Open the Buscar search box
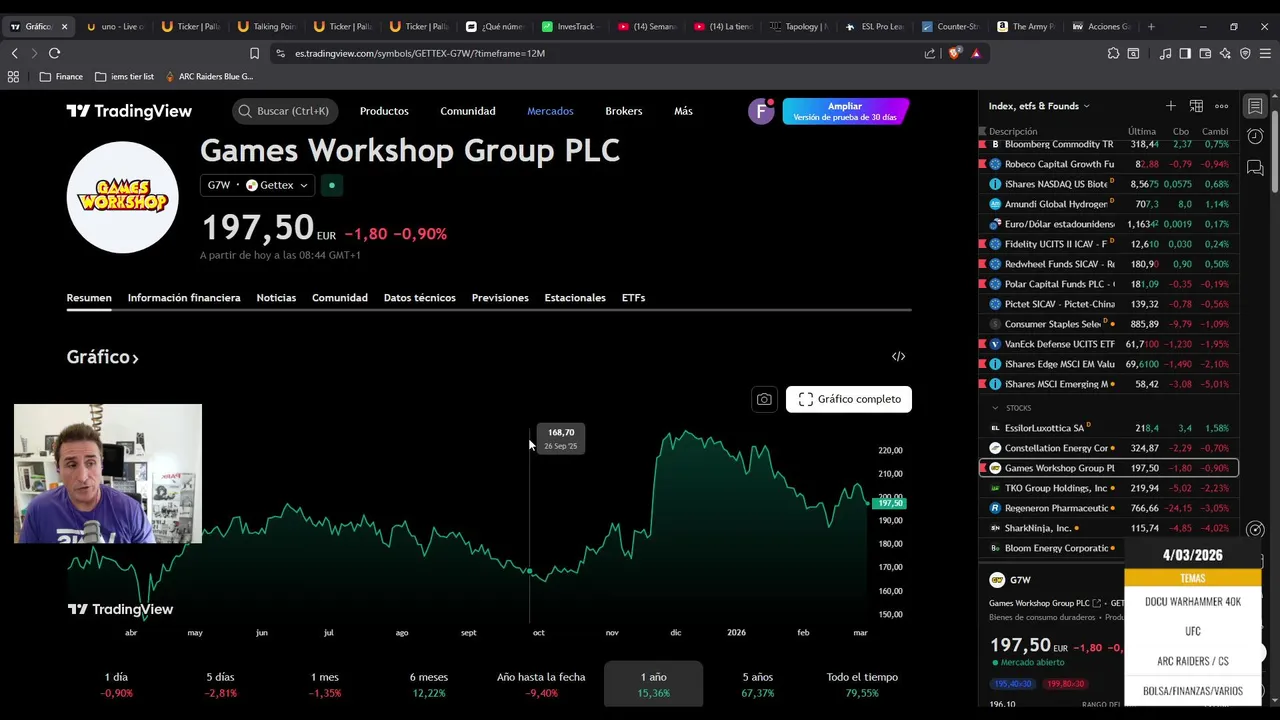Viewport: 1280px width, 720px height. [x=285, y=111]
